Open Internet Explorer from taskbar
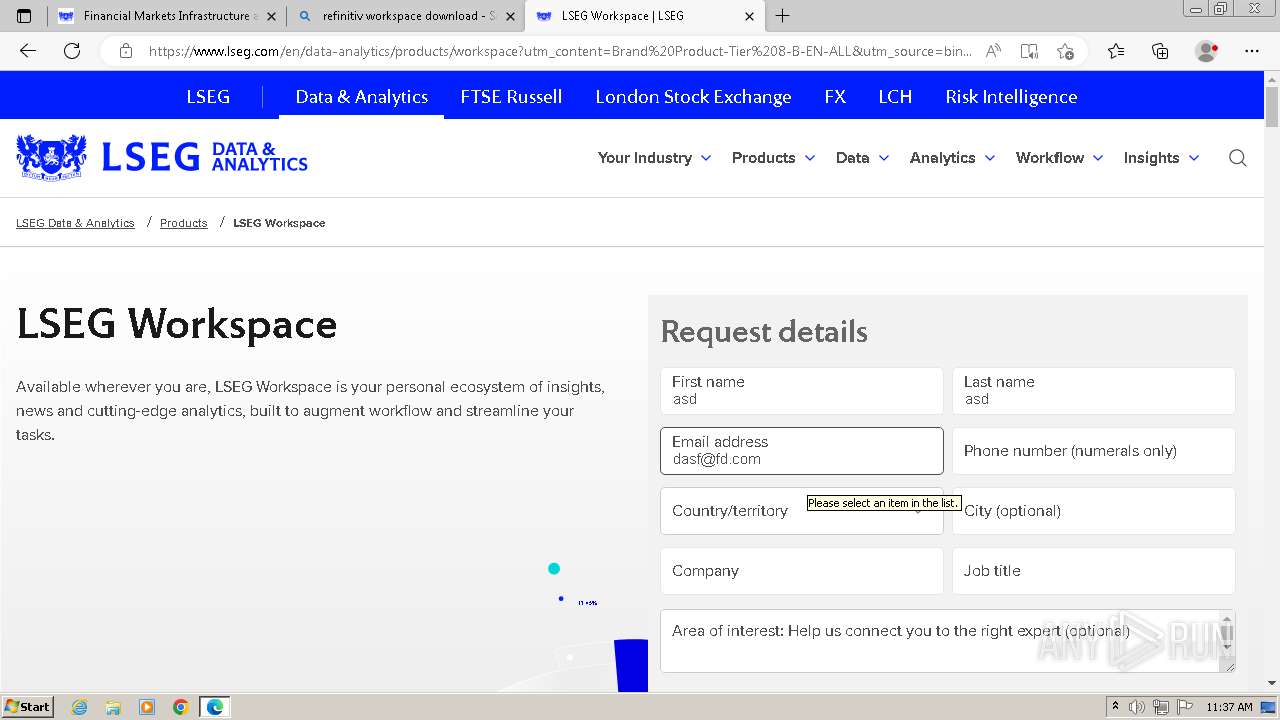The width and height of the screenshot is (1280, 720). [x=79, y=707]
